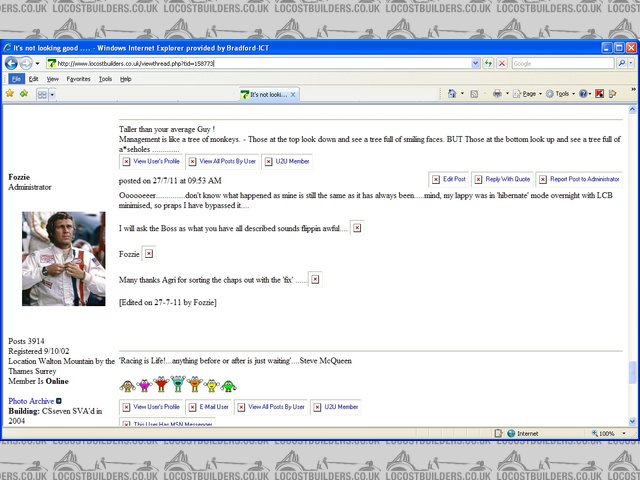The width and height of the screenshot is (640, 480).
Task: Open the Favorites Center star icon
Action: [9, 94]
